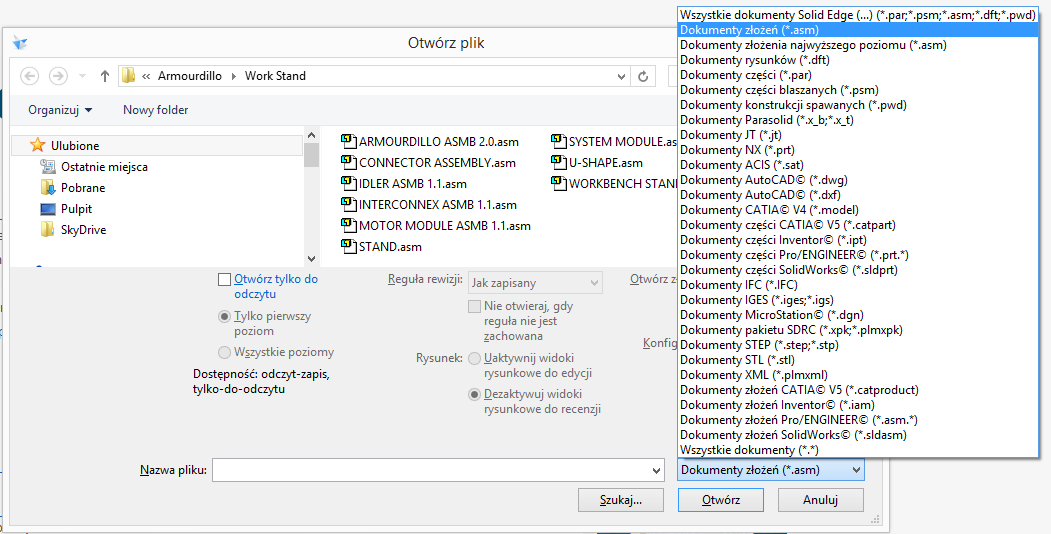Click the Solid Edge dialog title icon
This screenshot has height=534, width=1051.
tap(20, 44)
